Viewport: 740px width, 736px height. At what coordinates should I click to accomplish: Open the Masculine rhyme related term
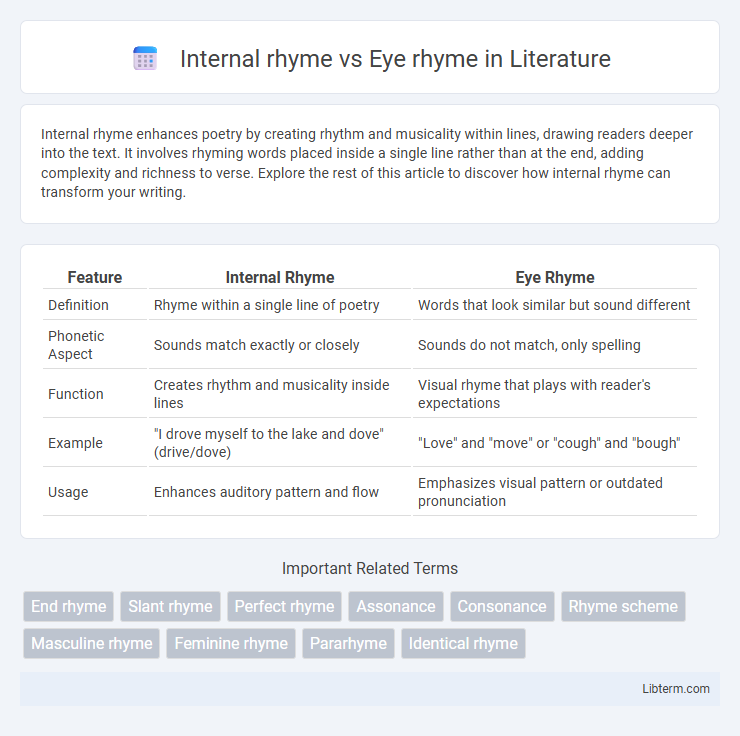(92, 643)
